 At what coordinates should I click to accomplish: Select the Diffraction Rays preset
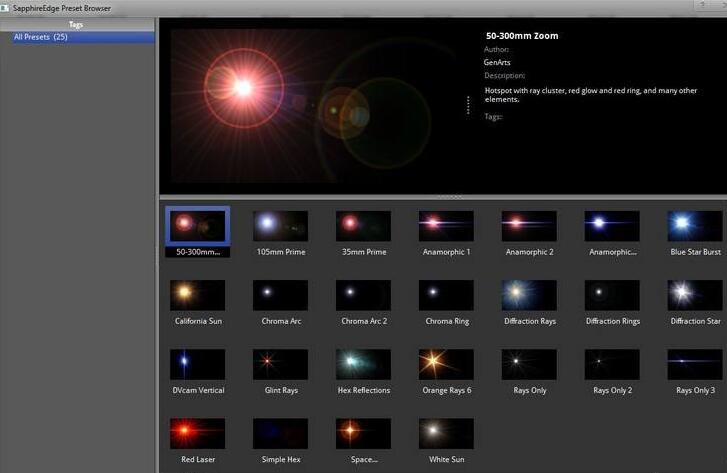click(529, 295)
